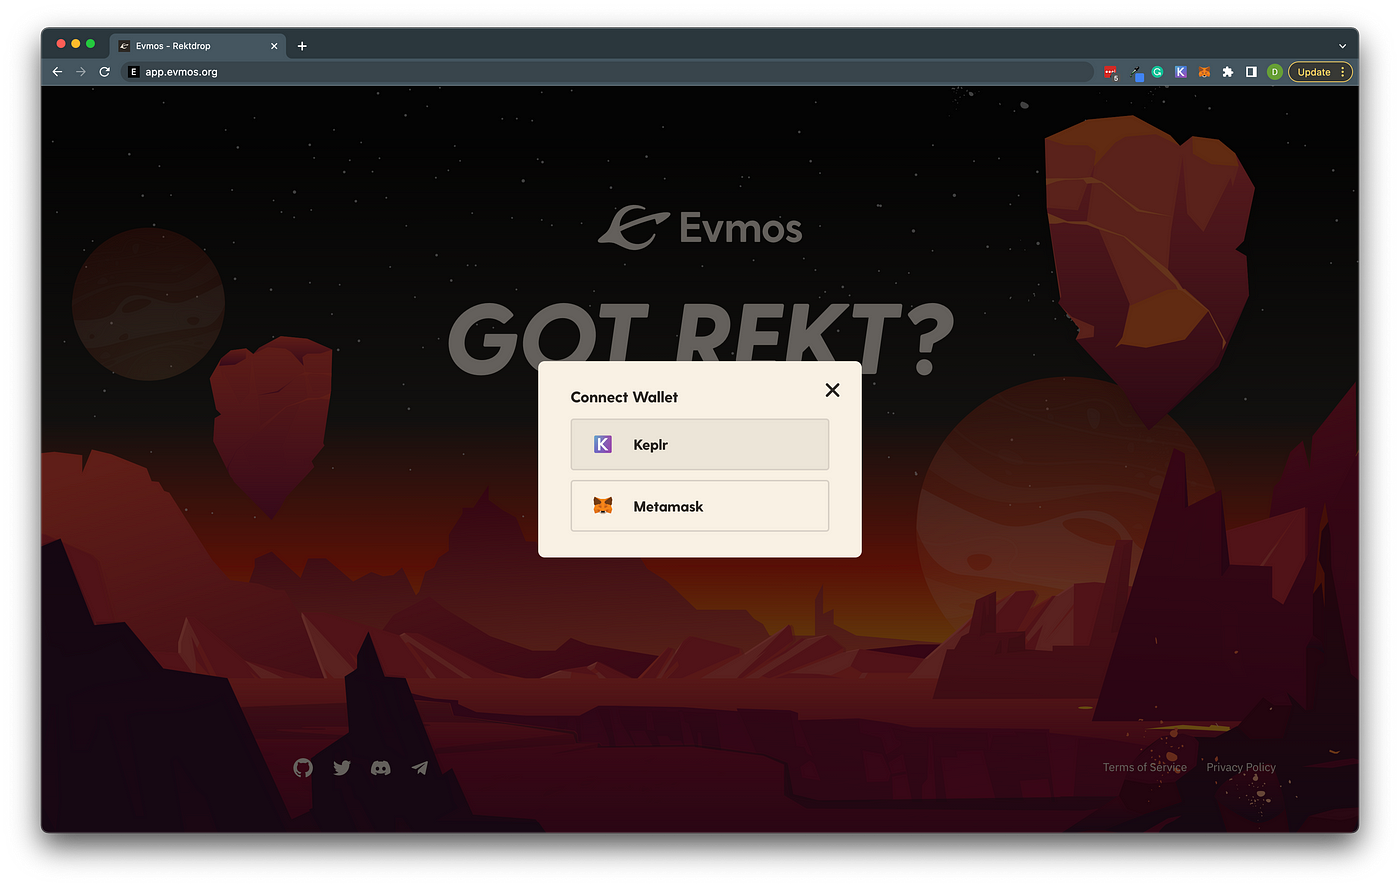Click the Evmos logo at page top
The image size is (1400, 887).
point(700,227)
